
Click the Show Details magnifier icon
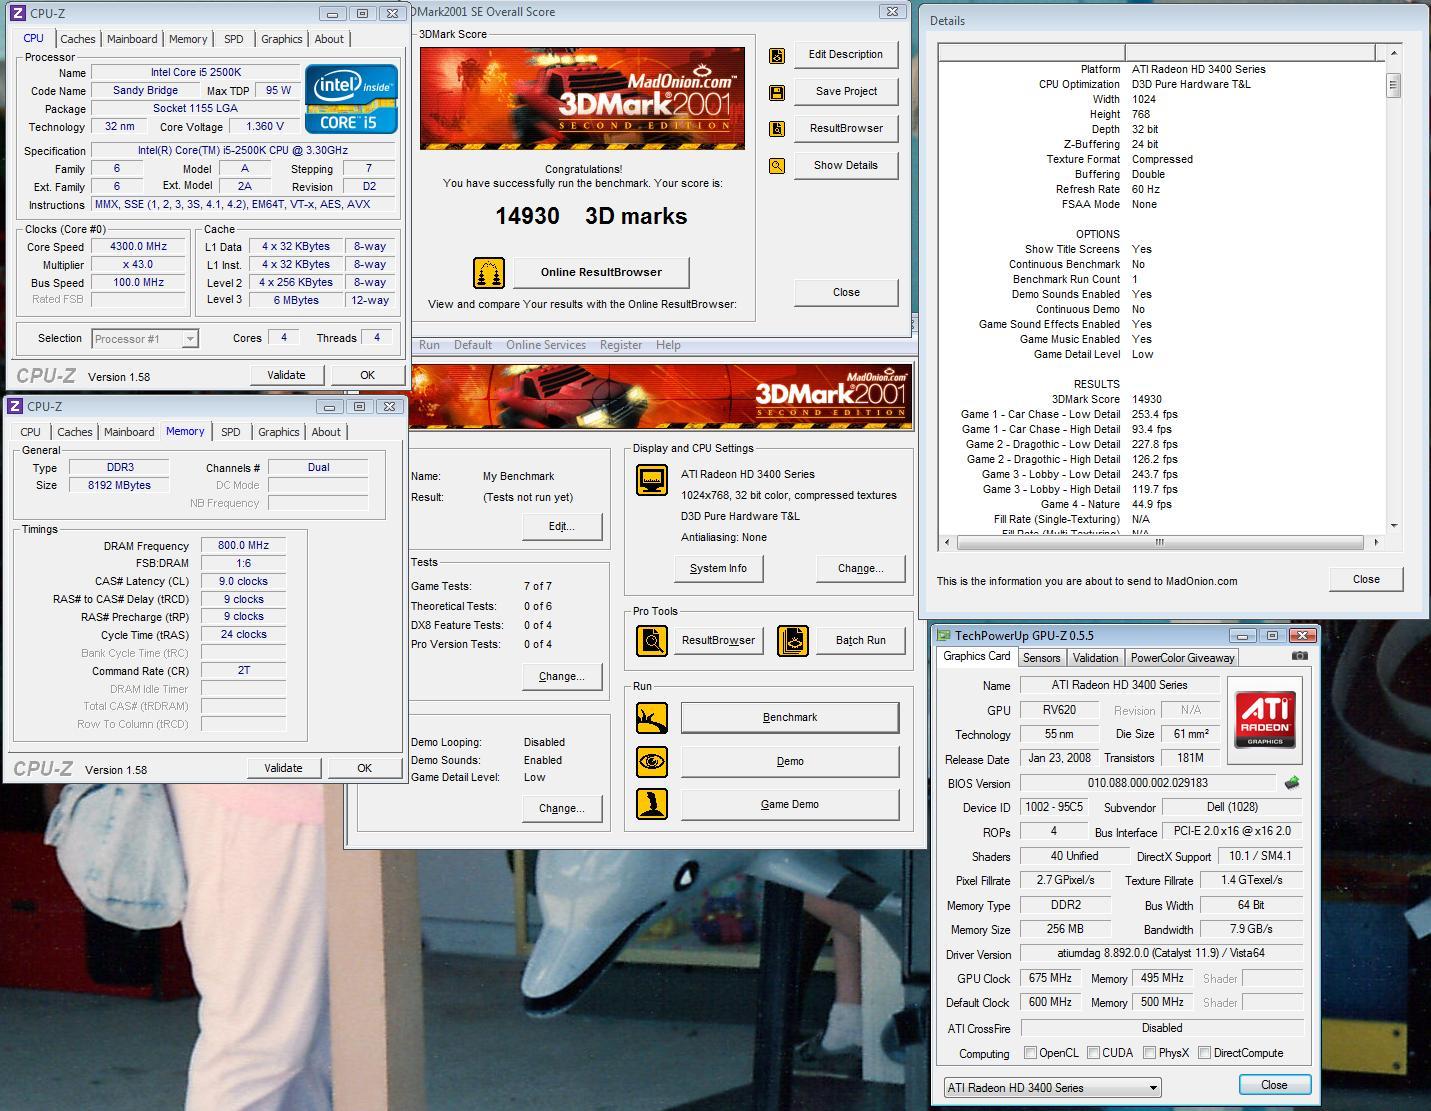click(777, 166)
